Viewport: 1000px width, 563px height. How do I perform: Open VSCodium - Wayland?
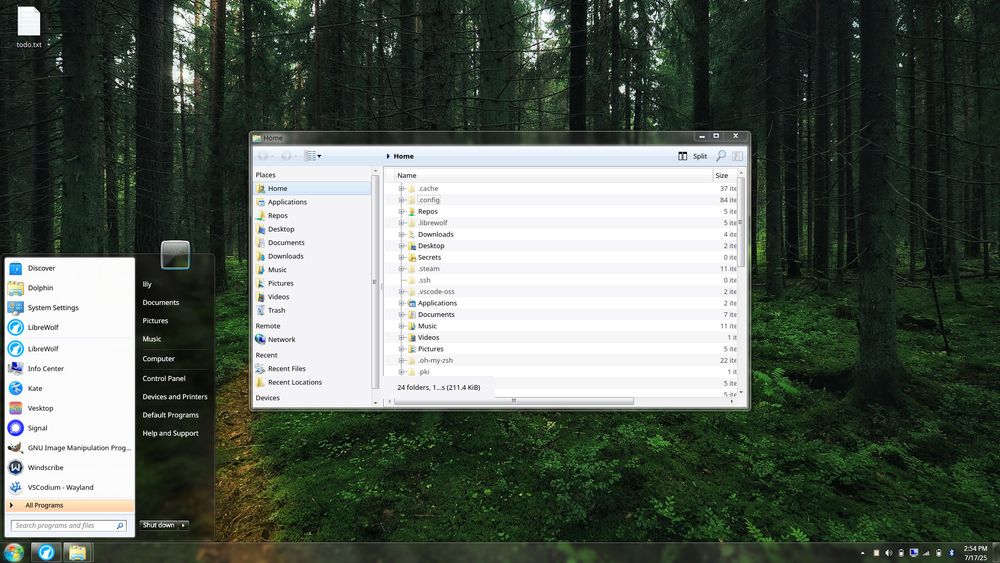69,487
